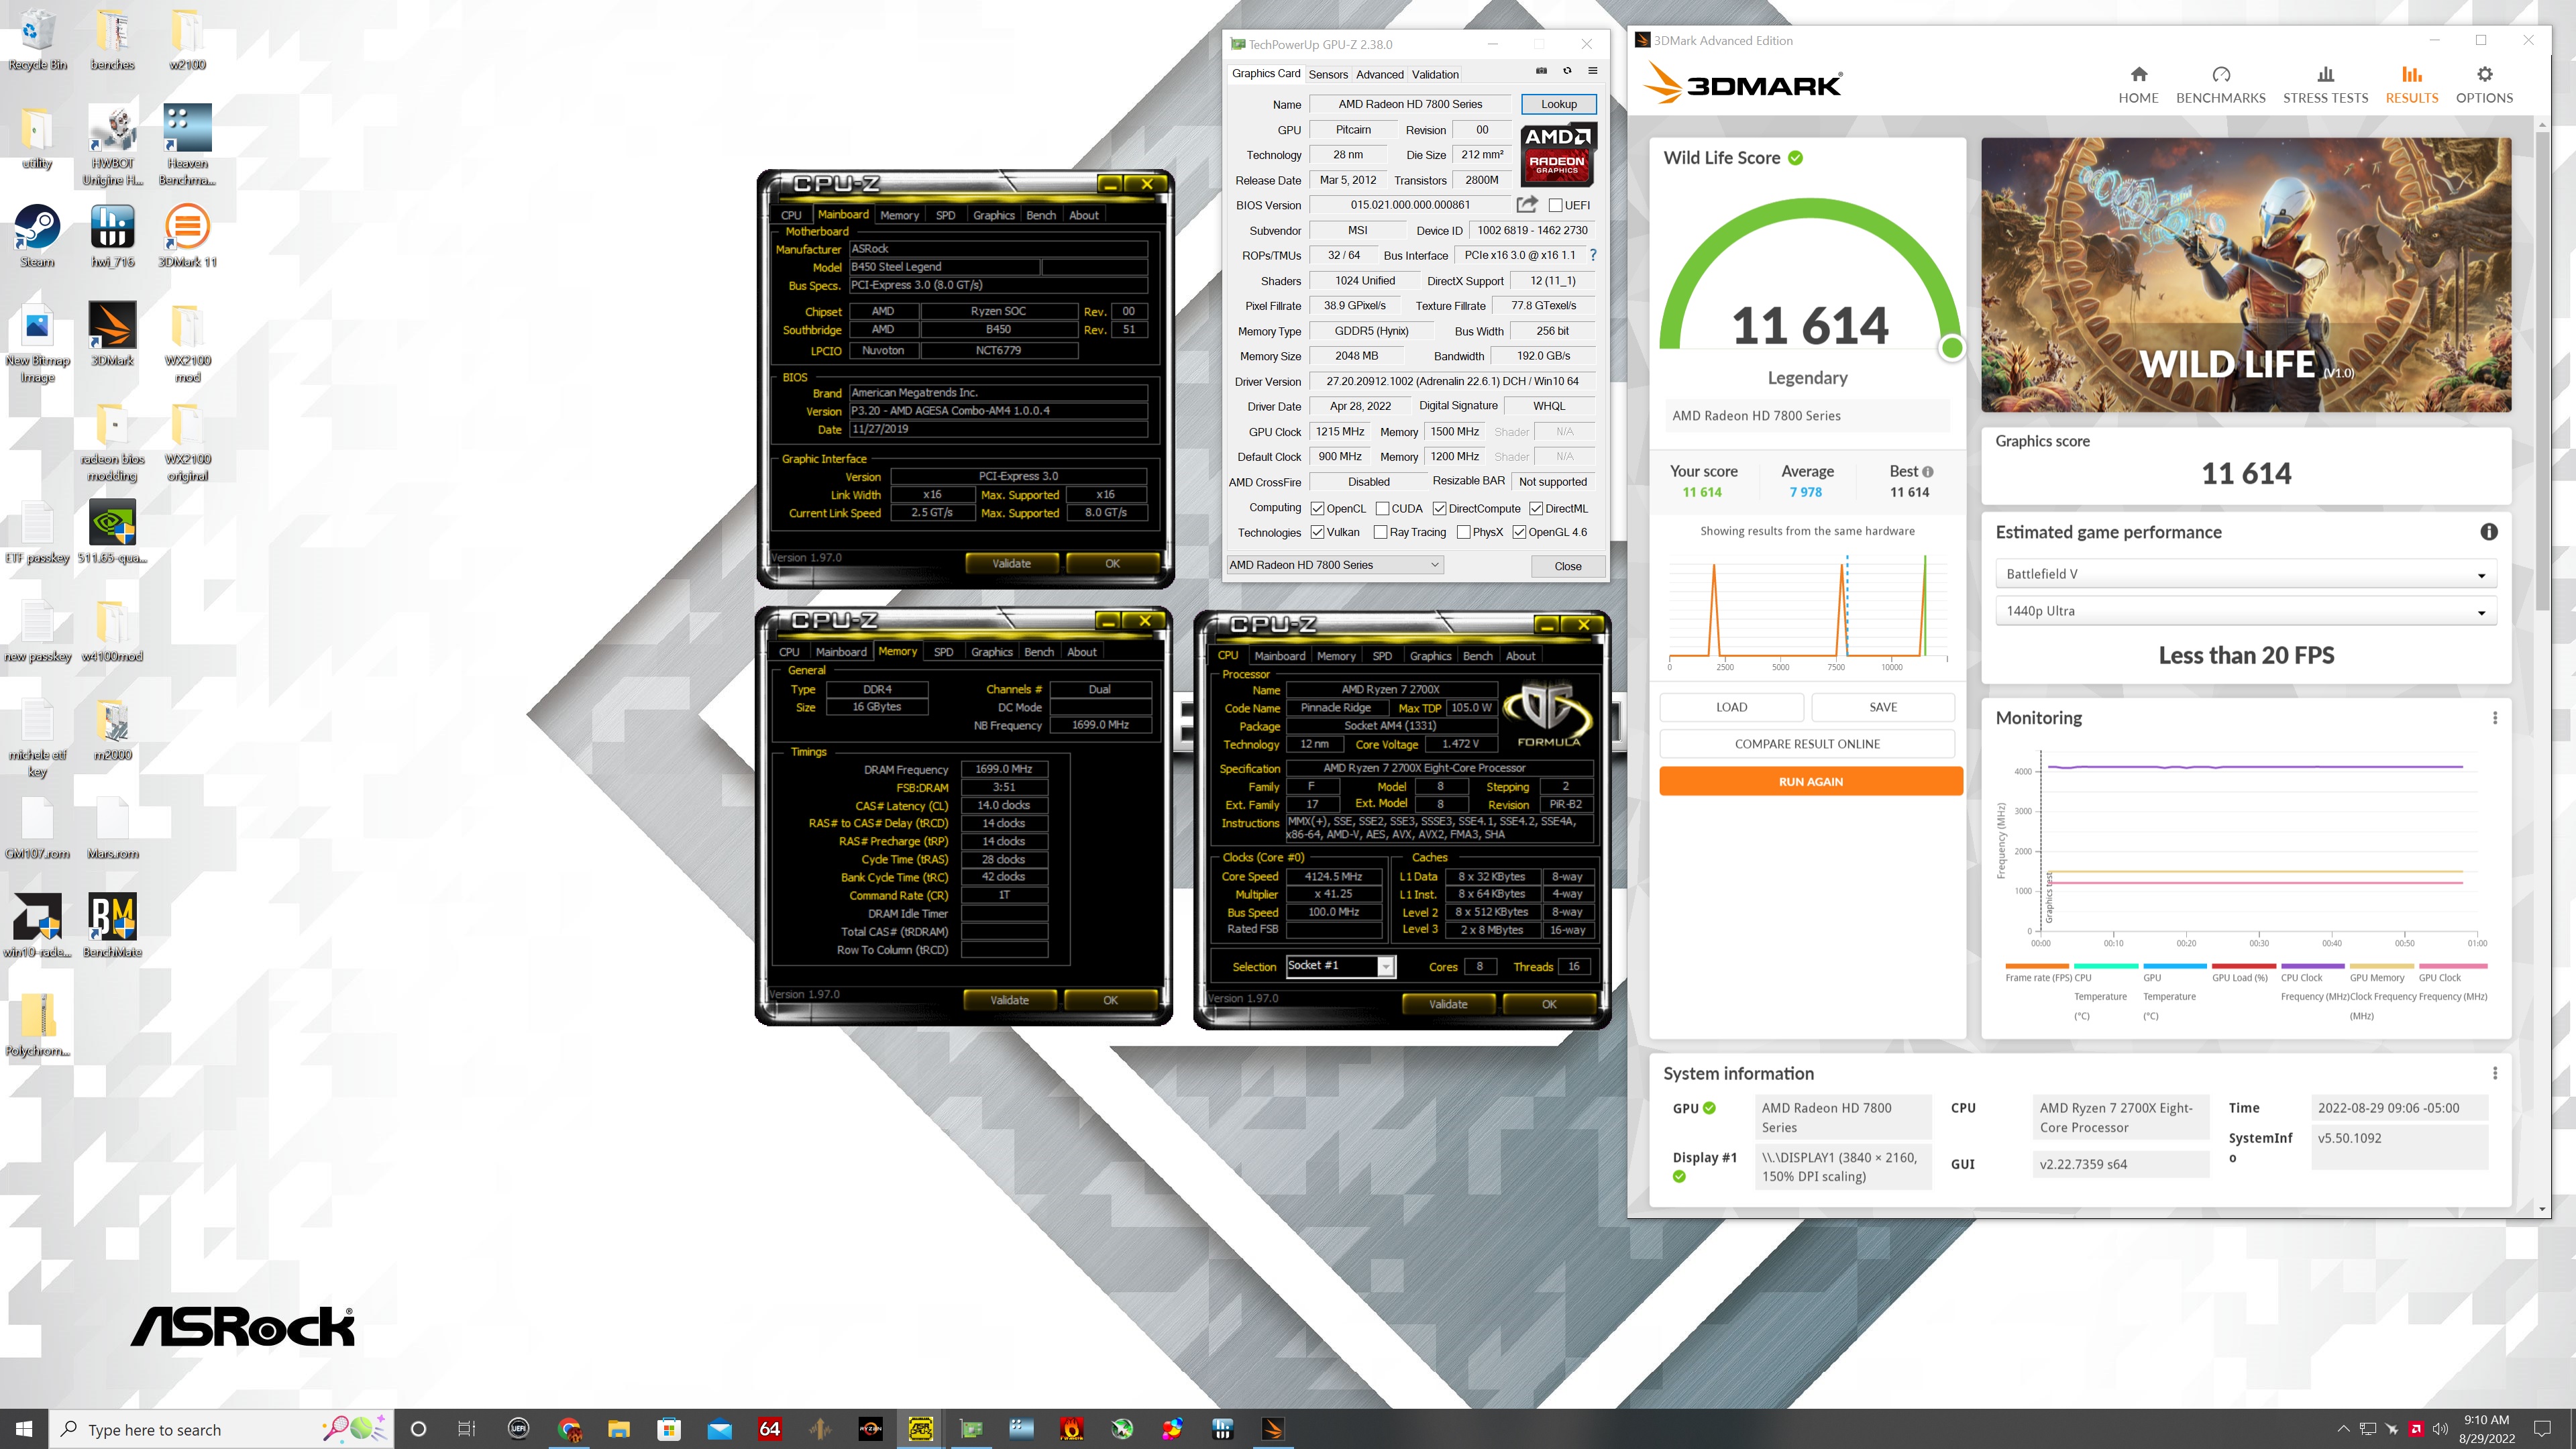Expand Battlefield V game dropdown
Viewport: 2576px width, 1449px height.
click(x=2246, y=574)
